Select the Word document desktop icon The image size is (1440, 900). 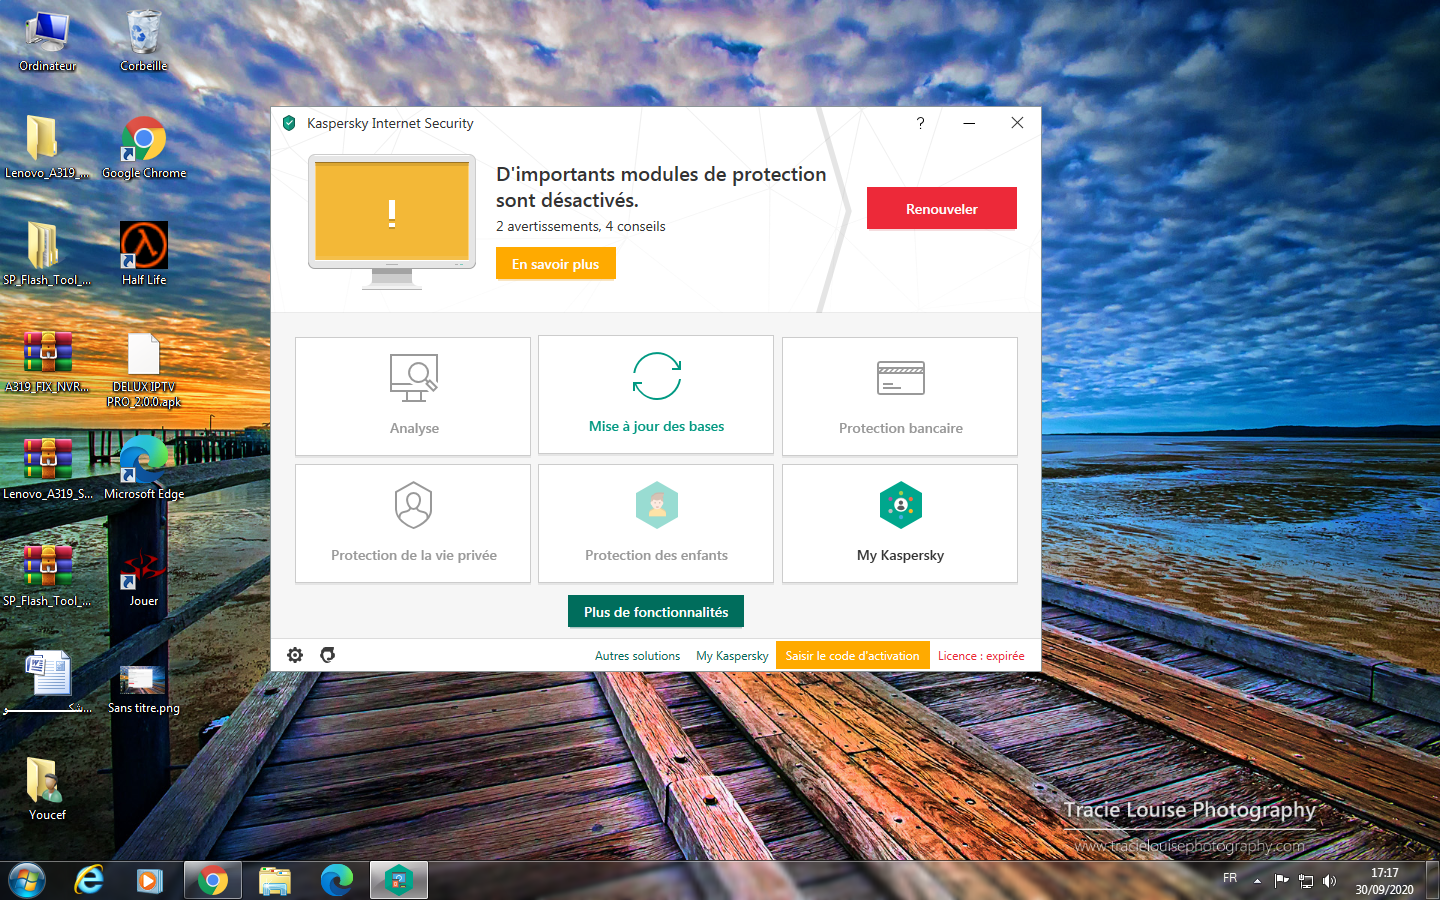click(47, 683)
